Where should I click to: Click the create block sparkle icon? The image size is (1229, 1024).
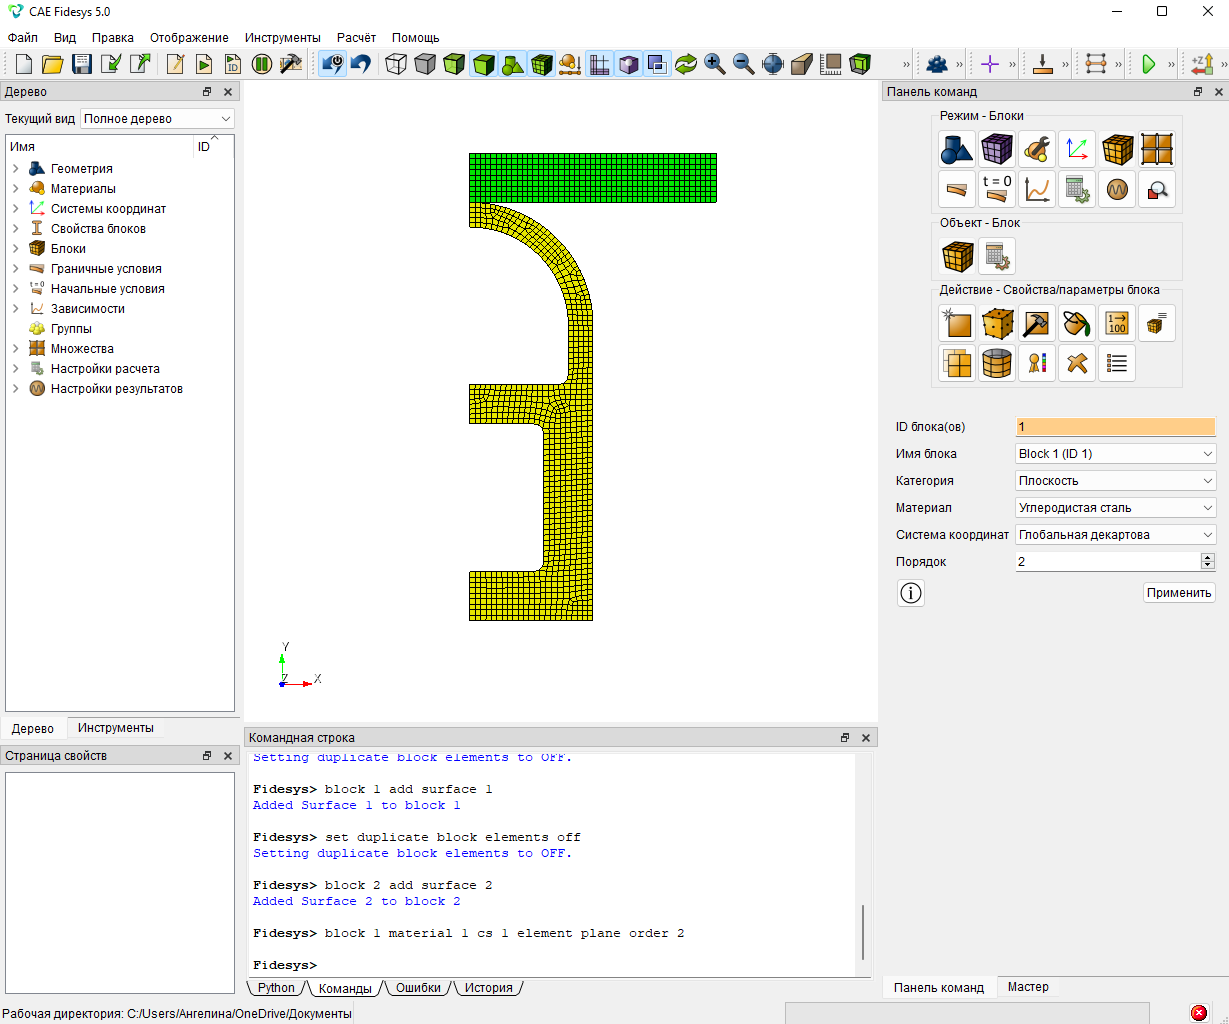coord(957,323)
